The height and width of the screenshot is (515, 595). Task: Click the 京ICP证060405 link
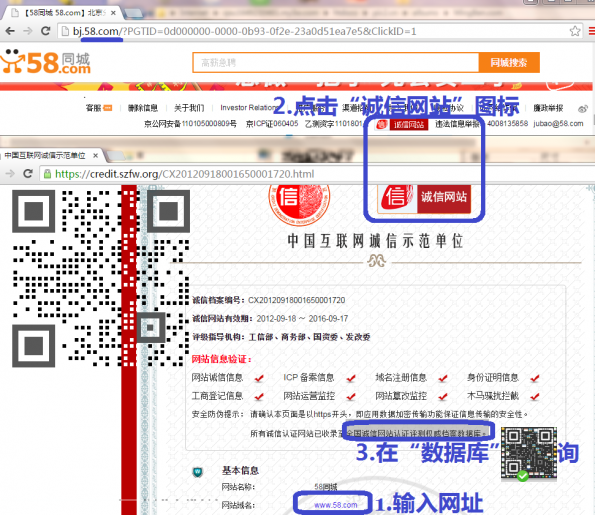[272, 124]
